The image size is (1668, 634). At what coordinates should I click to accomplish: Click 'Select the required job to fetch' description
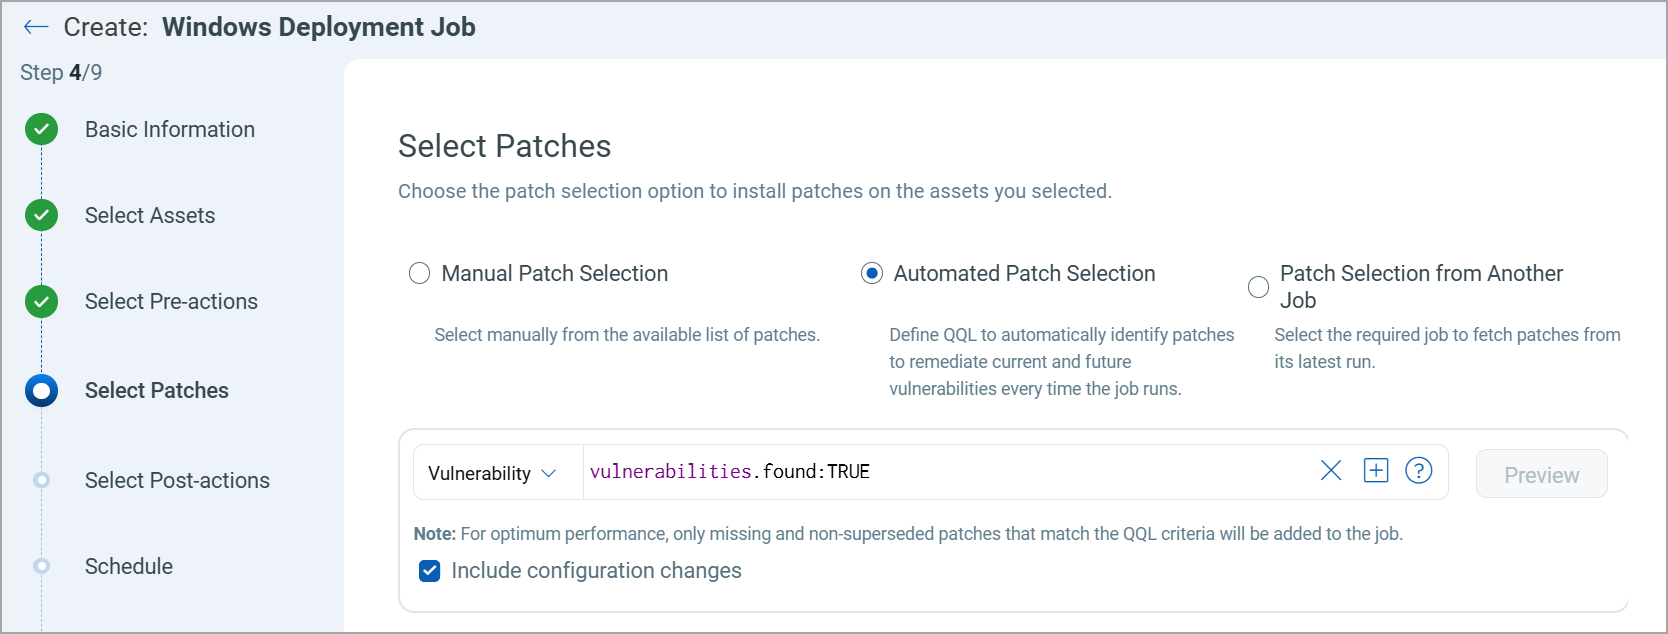click(1447, 348)
